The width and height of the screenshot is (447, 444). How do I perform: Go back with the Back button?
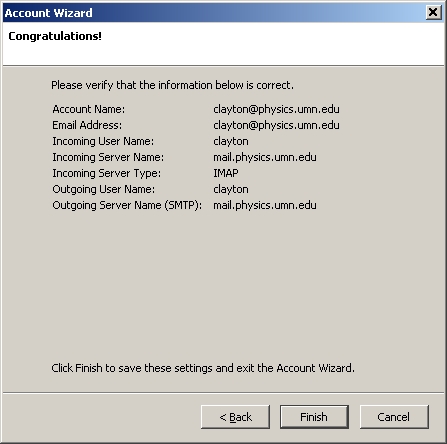tap(235, 417)
